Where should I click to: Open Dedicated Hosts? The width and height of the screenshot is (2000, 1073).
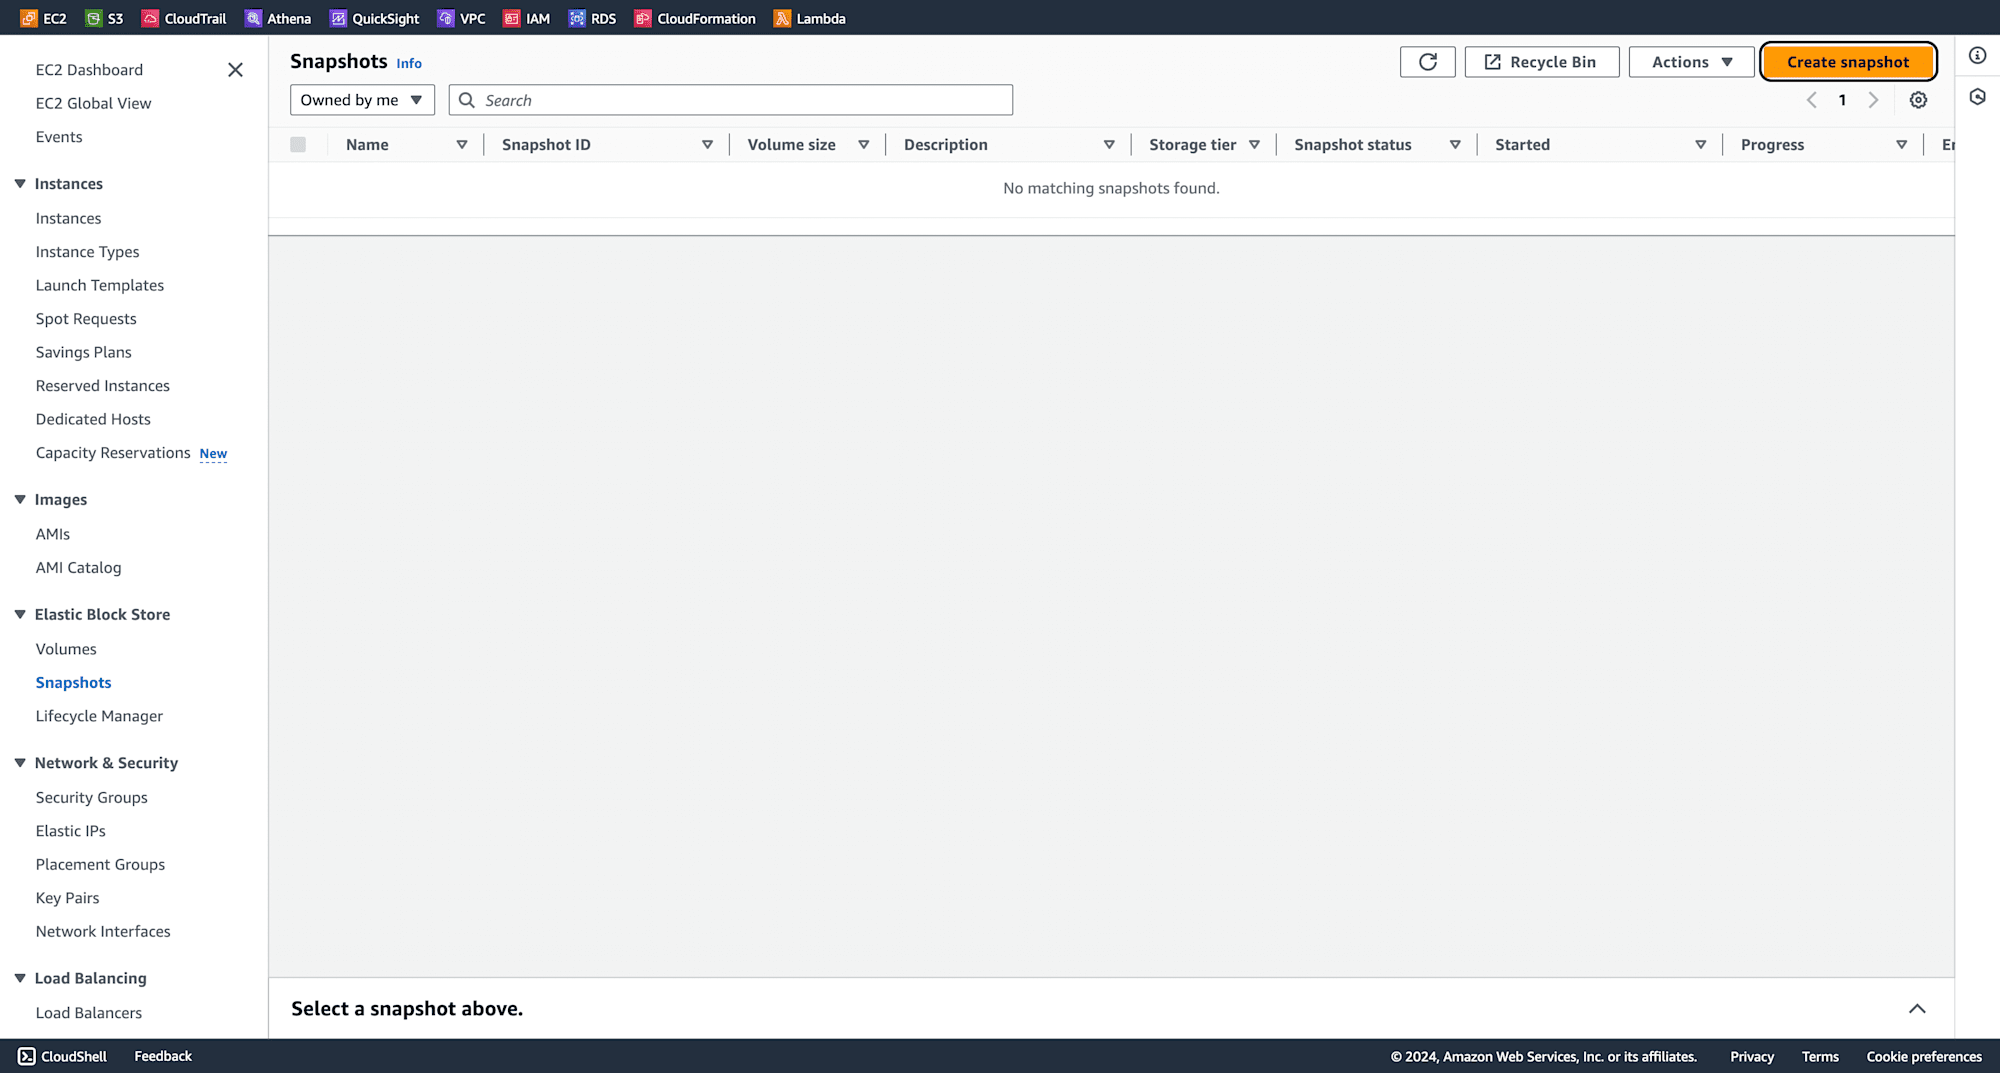point(93,419)
